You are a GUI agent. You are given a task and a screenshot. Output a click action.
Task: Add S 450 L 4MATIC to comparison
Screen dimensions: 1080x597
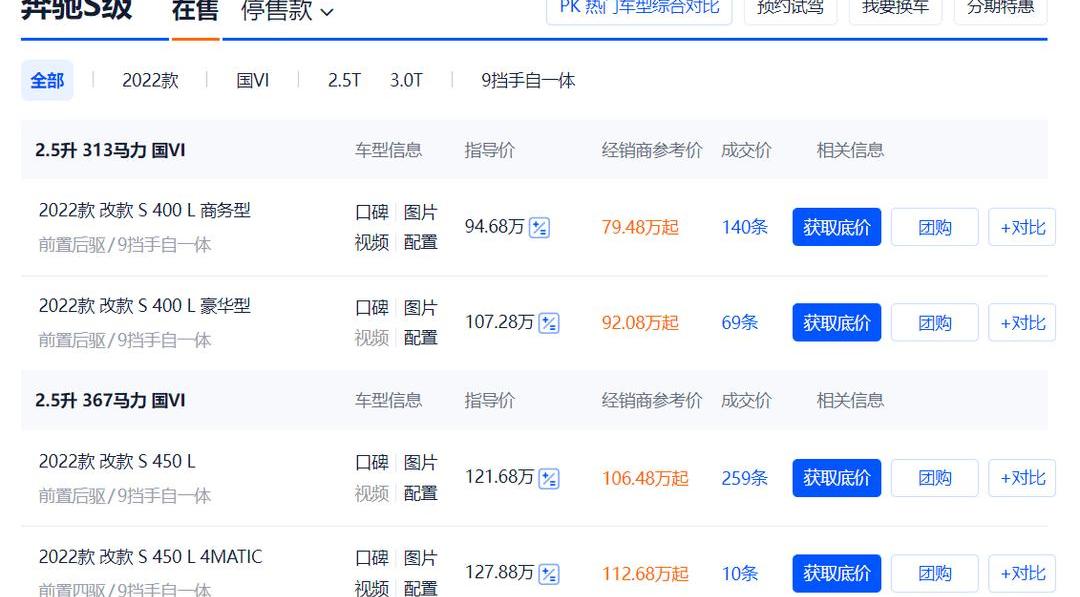click(1022, 574)
